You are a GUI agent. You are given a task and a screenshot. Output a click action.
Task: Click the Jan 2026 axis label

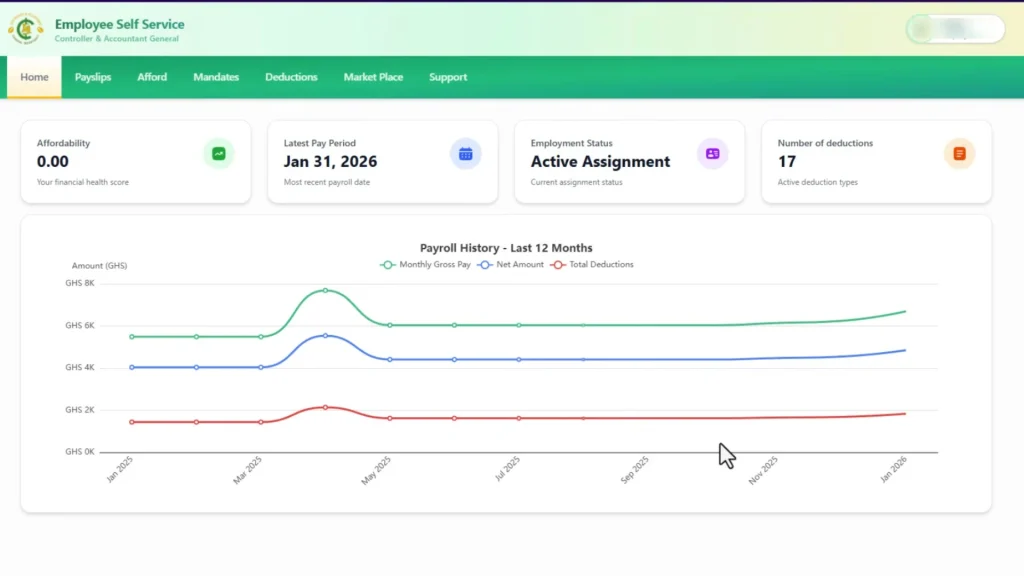893,470
